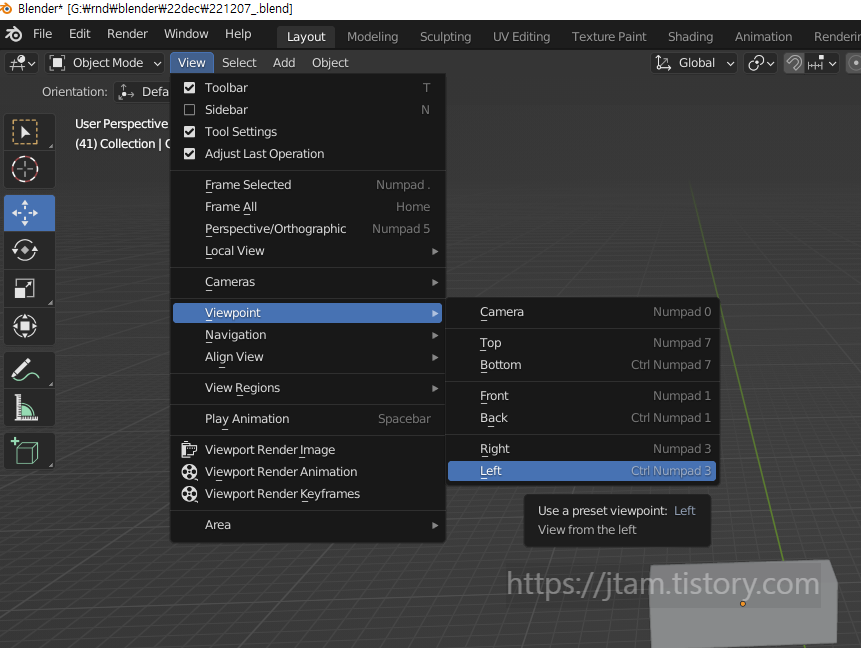
Task: Click the Blender logo menu icon
Action: (13, 34)
